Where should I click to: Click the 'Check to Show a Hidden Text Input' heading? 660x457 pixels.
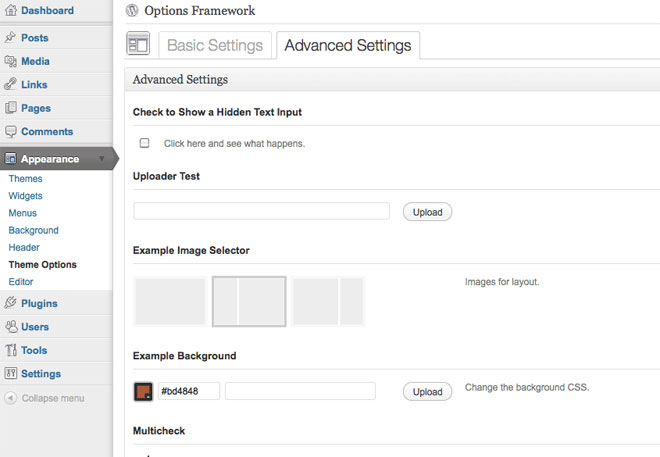(x=217, y=112)
